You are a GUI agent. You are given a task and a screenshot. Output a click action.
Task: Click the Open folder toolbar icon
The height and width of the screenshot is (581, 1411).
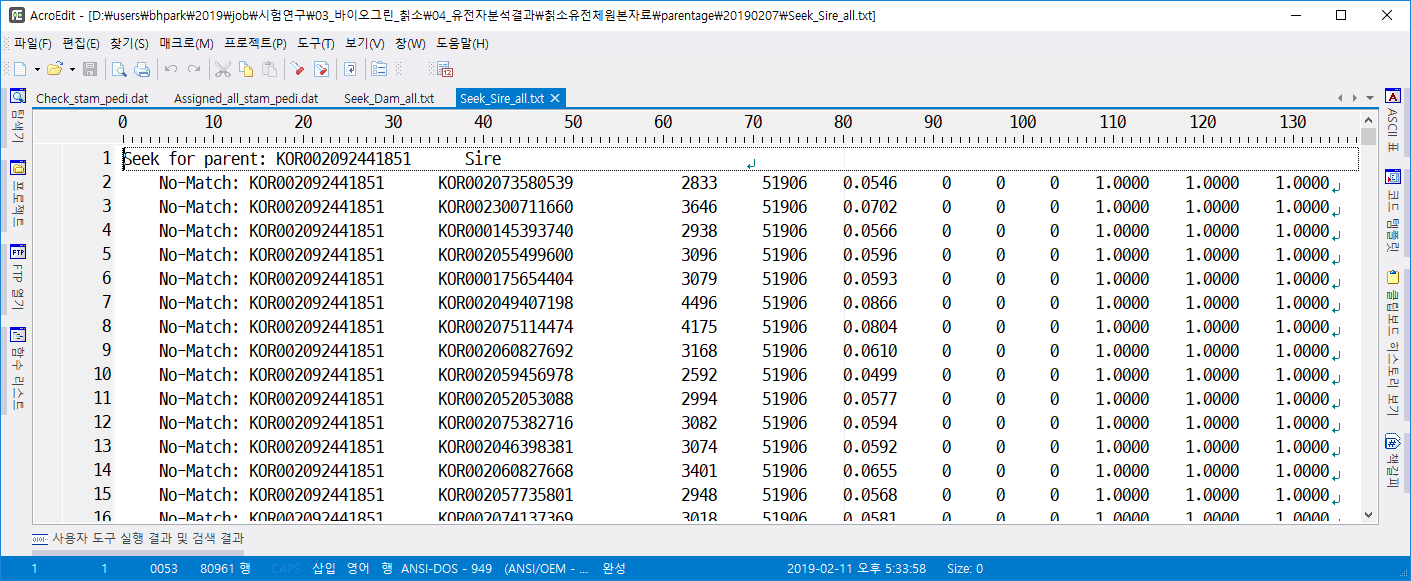point(55,69)
